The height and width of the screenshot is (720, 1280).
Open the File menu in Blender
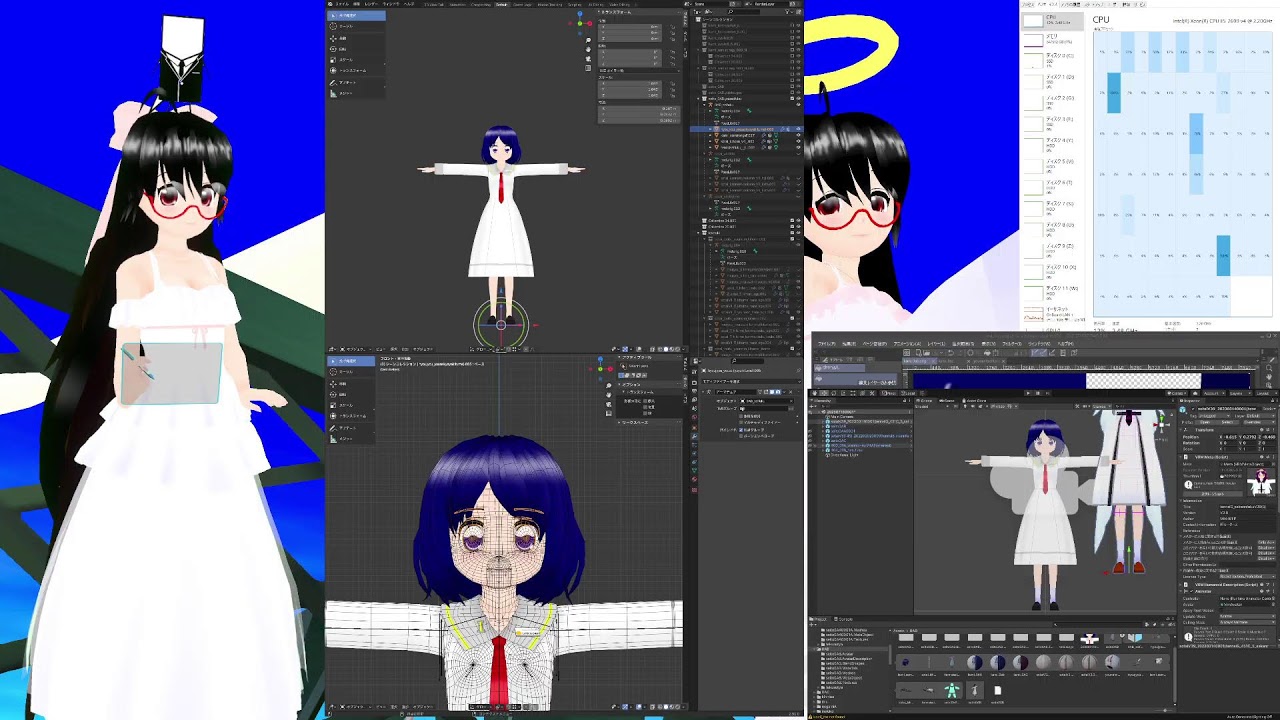pos(343,4)
